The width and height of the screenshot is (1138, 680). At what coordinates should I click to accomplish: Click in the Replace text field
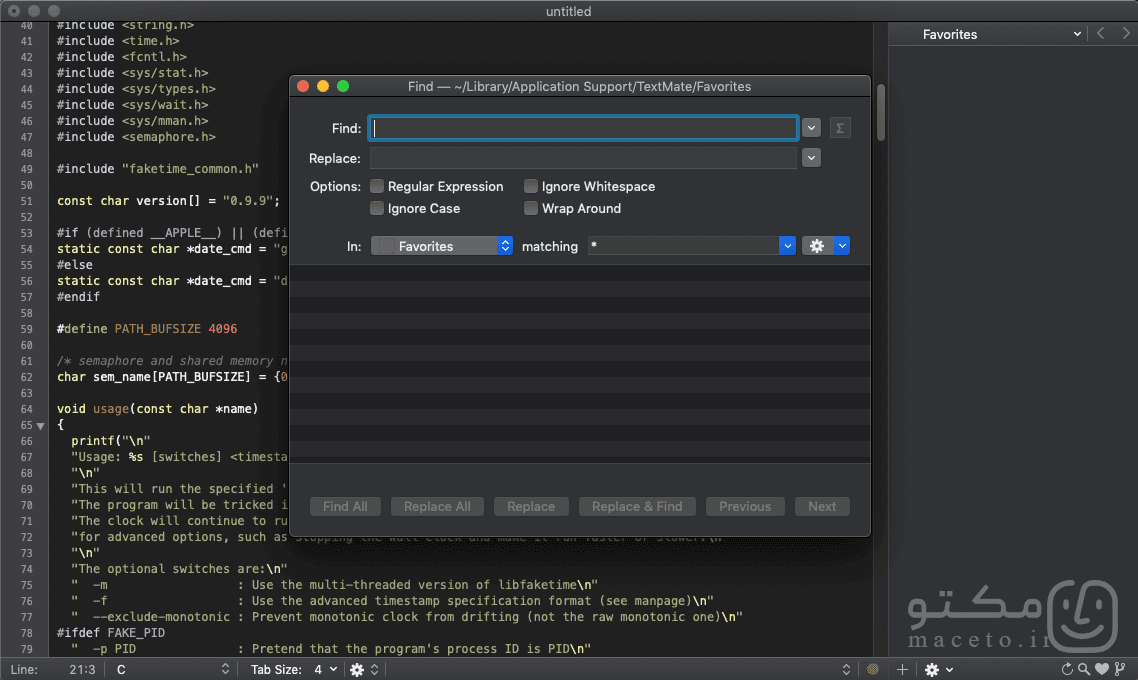click(x=583, y=158)
